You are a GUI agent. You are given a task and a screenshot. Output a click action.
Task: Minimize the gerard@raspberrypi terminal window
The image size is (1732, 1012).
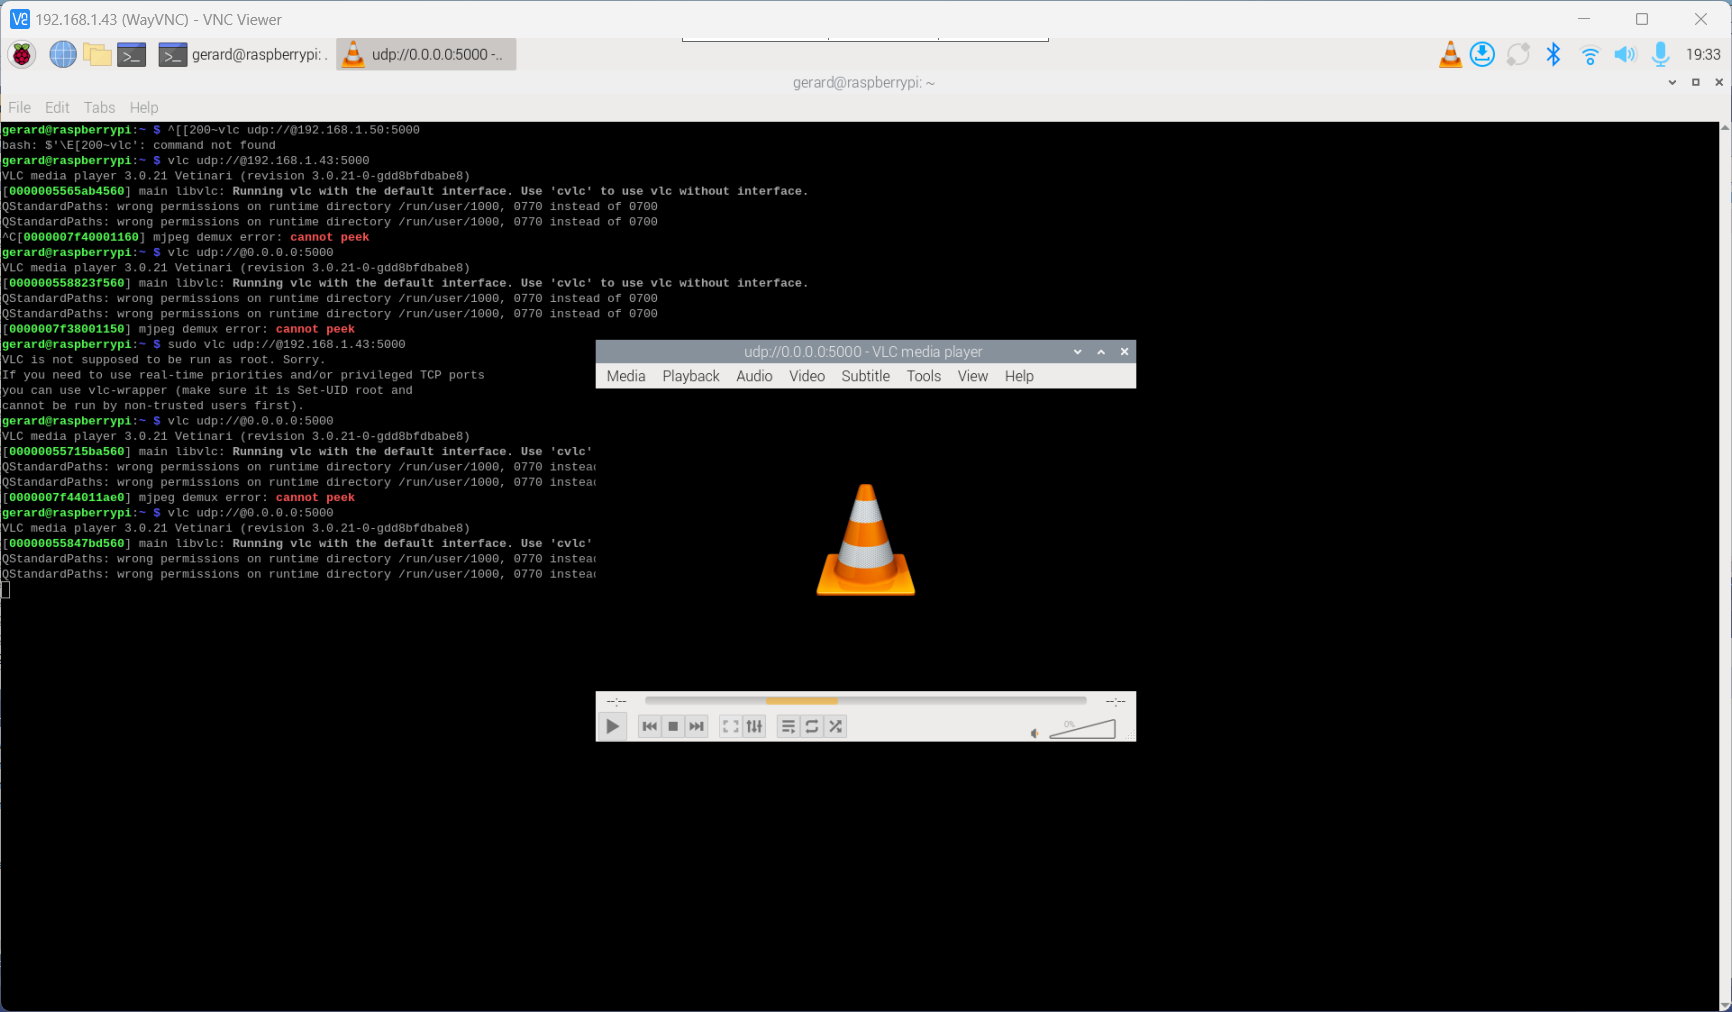pyautogui.click(x=1672, y=83)
